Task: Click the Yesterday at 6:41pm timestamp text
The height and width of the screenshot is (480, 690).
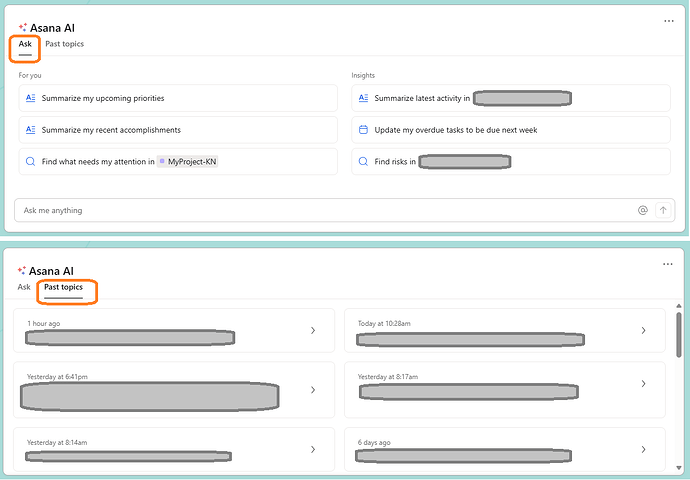Action: [x=57, y=377]
